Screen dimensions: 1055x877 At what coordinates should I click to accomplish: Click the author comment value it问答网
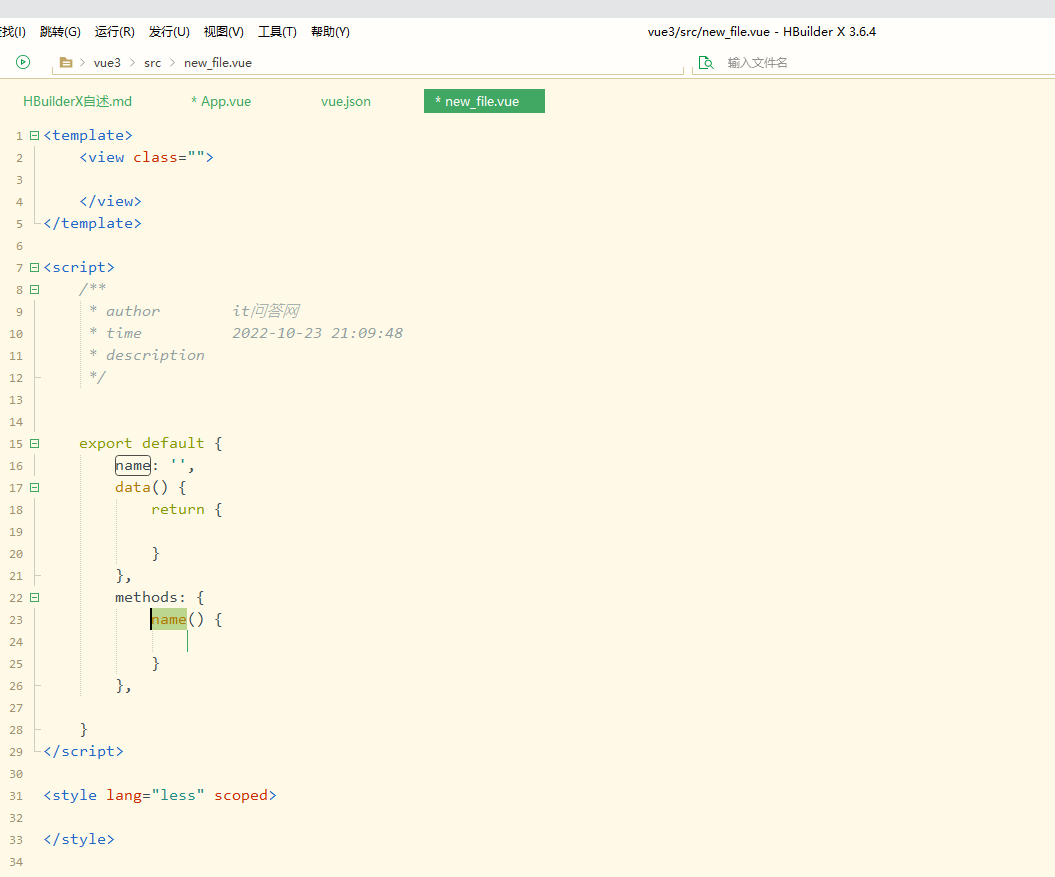pos(266,311)
